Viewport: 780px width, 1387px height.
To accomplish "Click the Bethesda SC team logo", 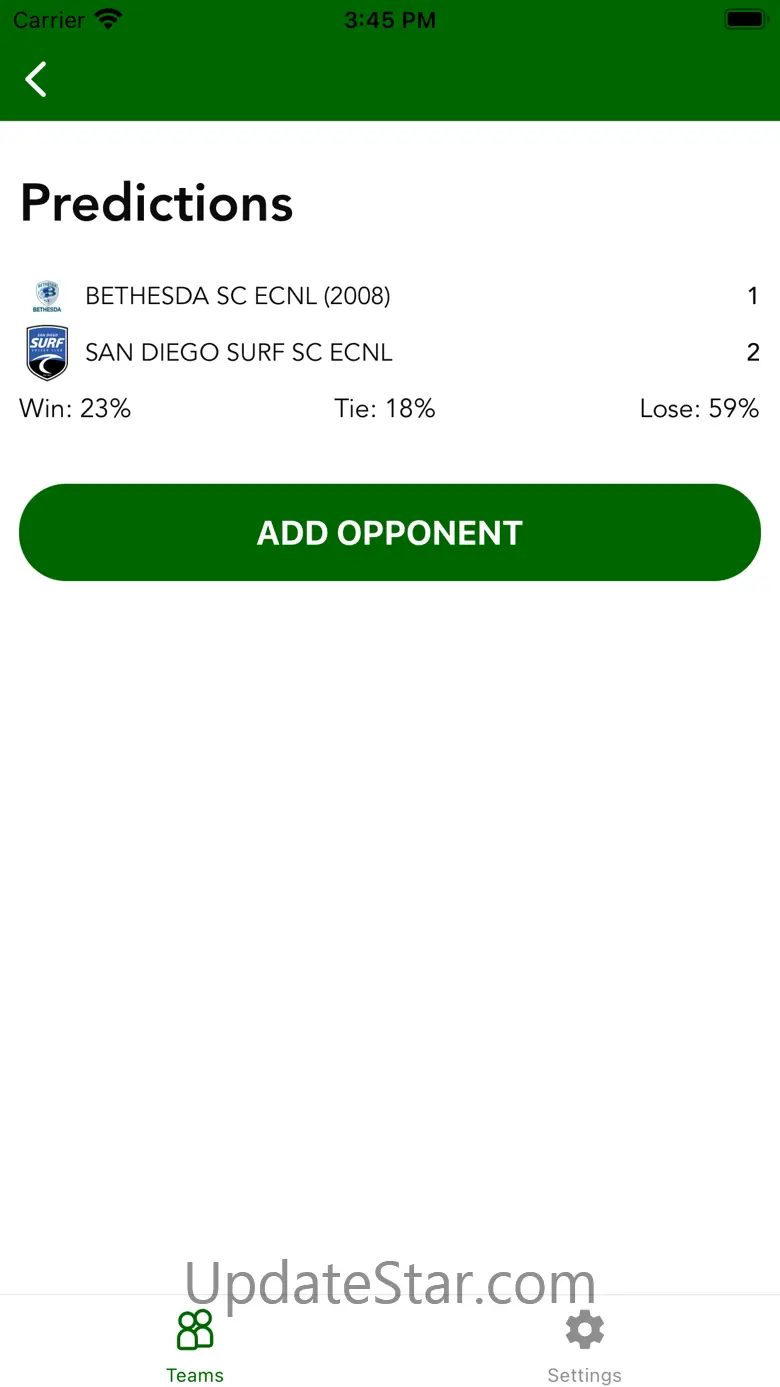I will coord(47,296).
